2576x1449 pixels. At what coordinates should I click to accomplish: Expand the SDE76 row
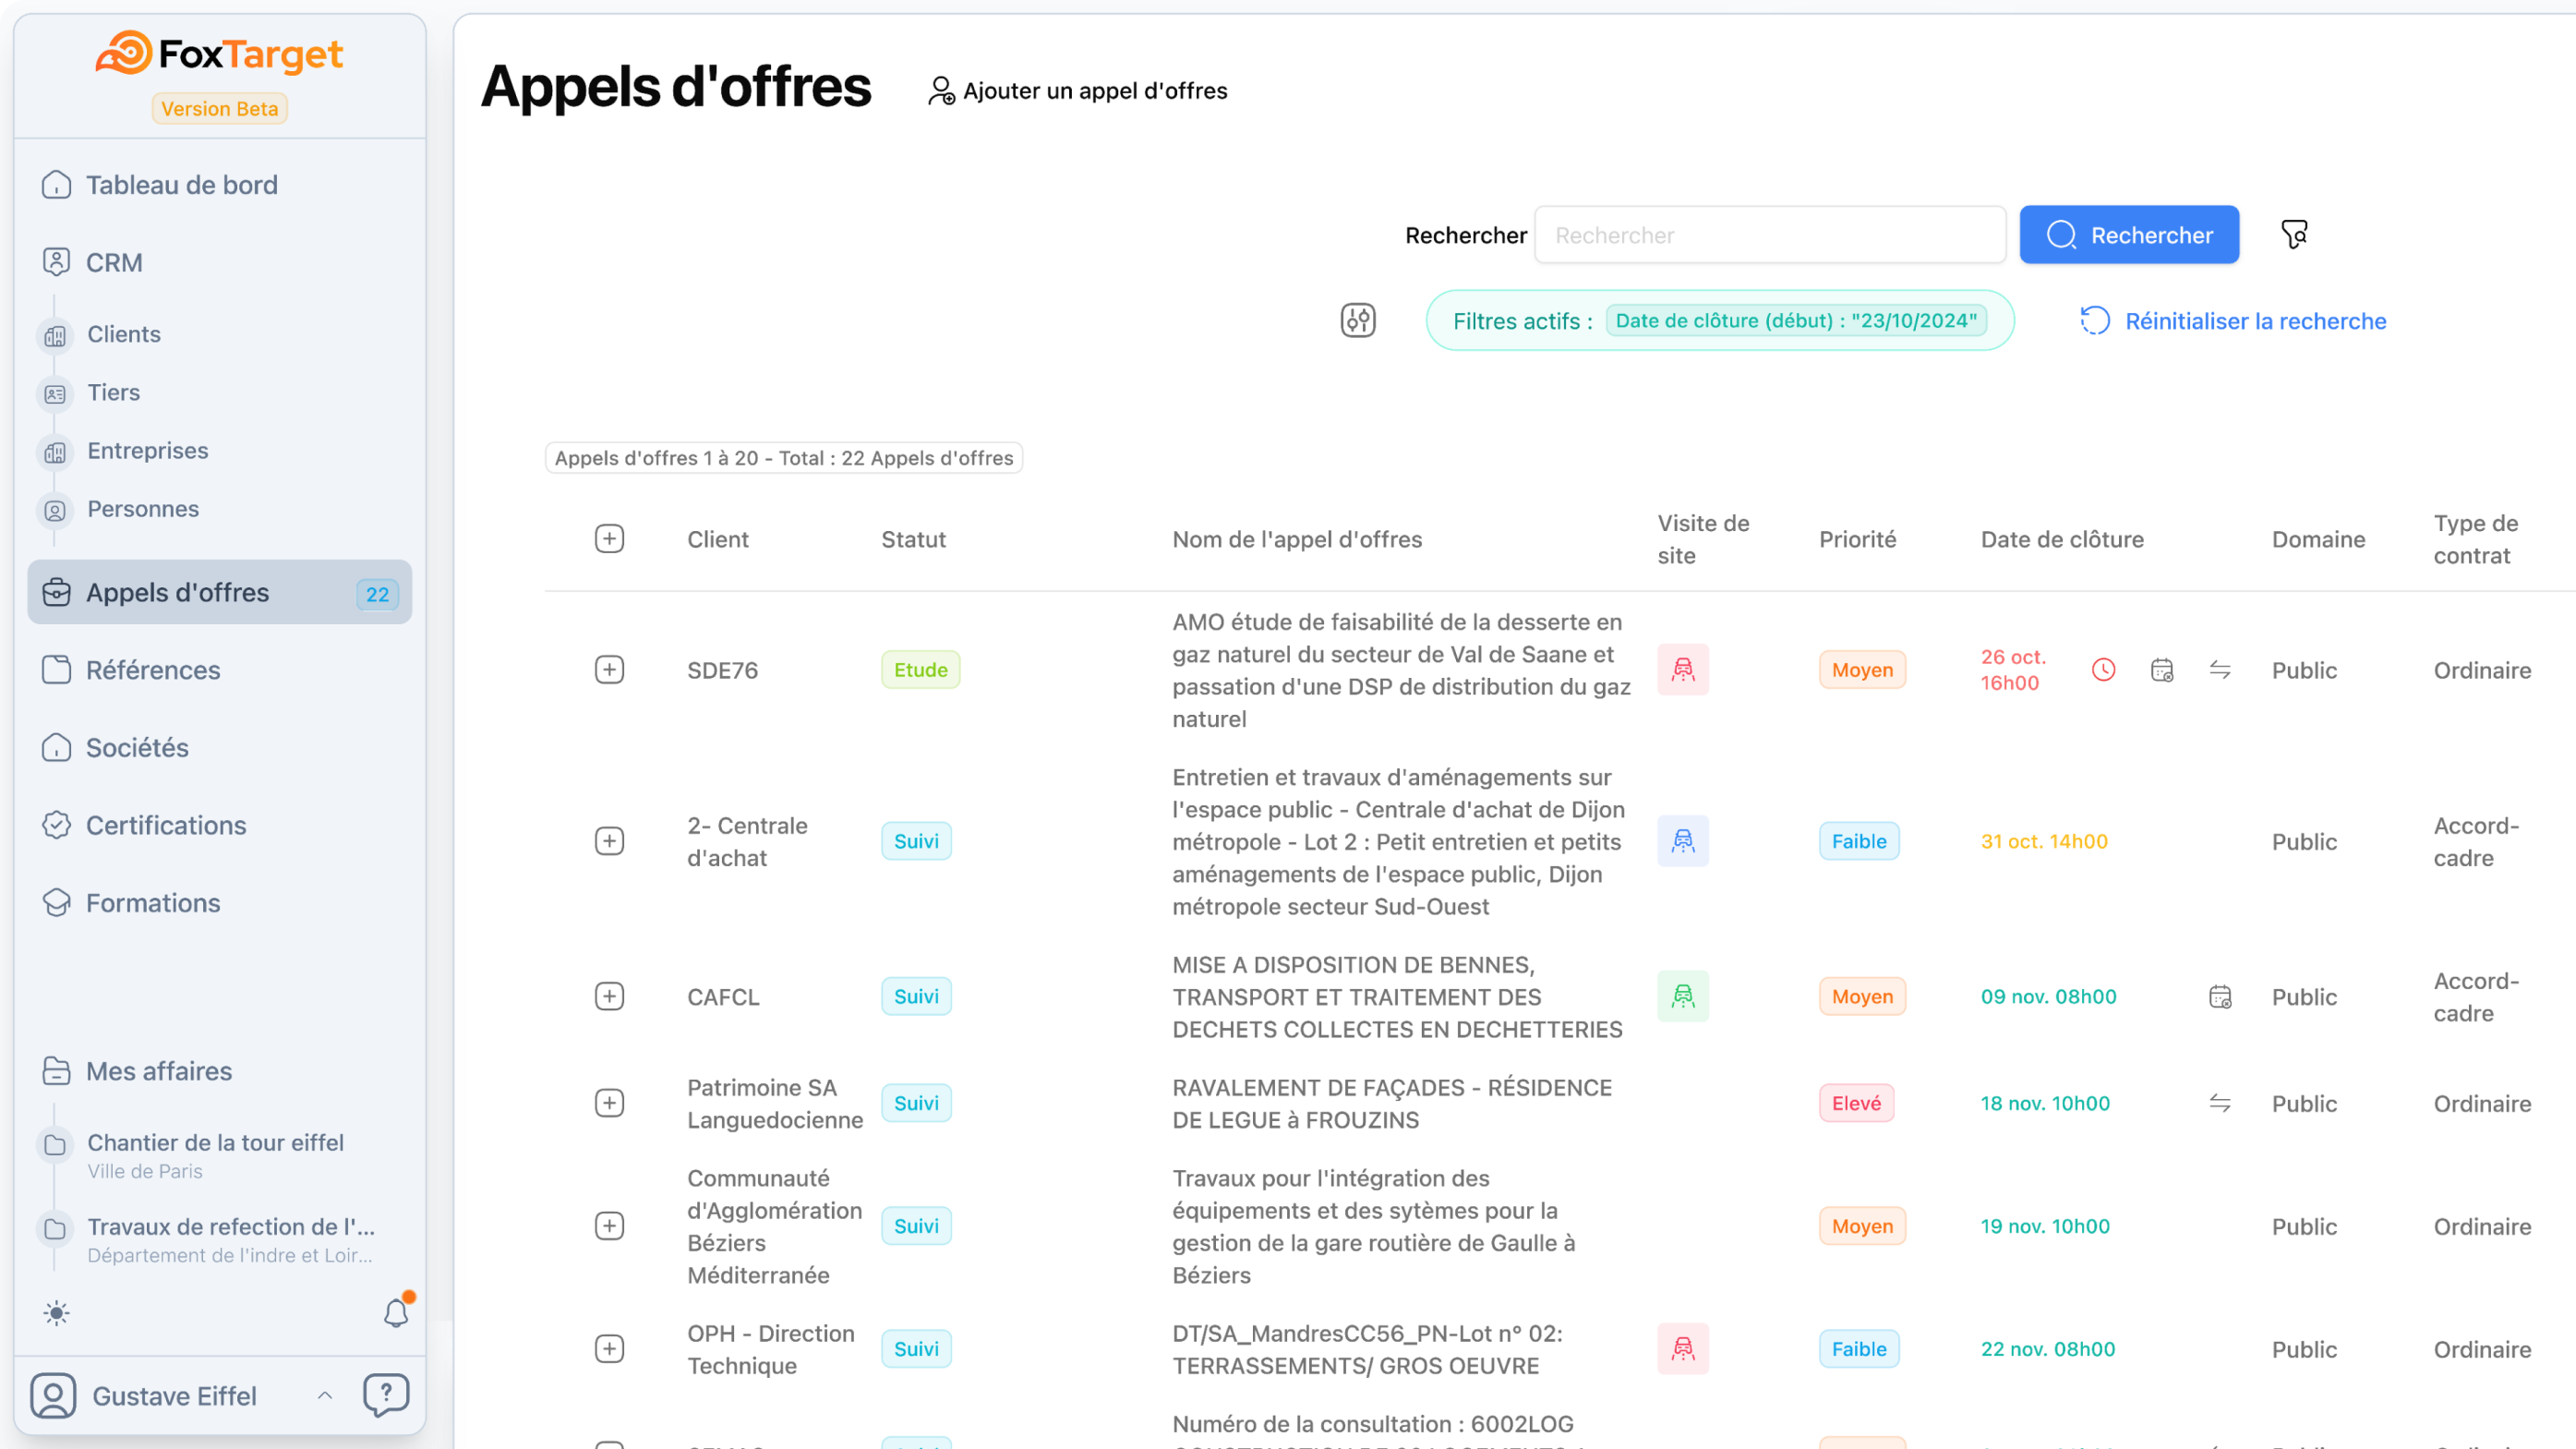(609, 669)
